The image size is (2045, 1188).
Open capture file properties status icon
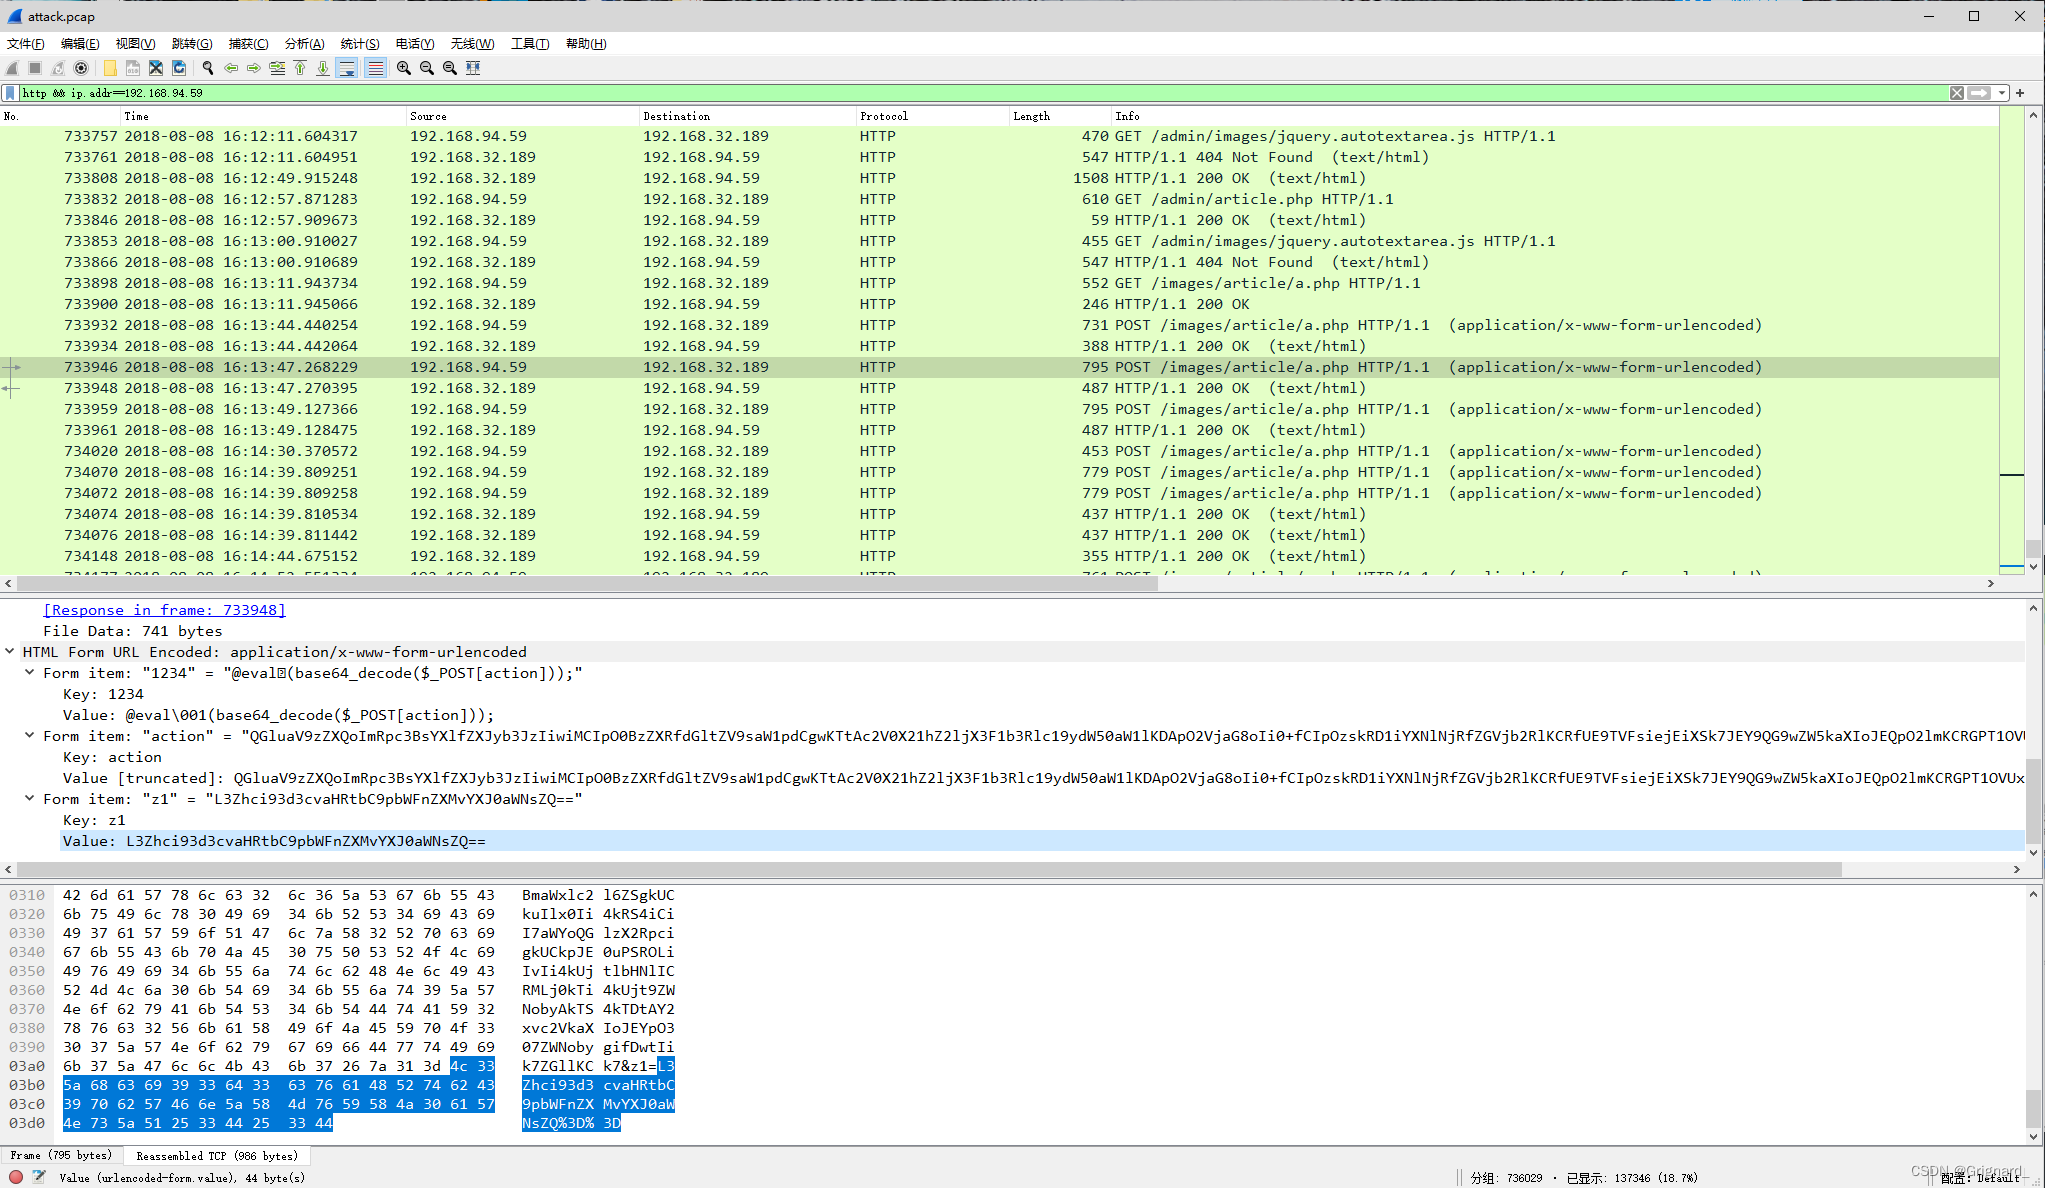click(x=38, y=1177)
